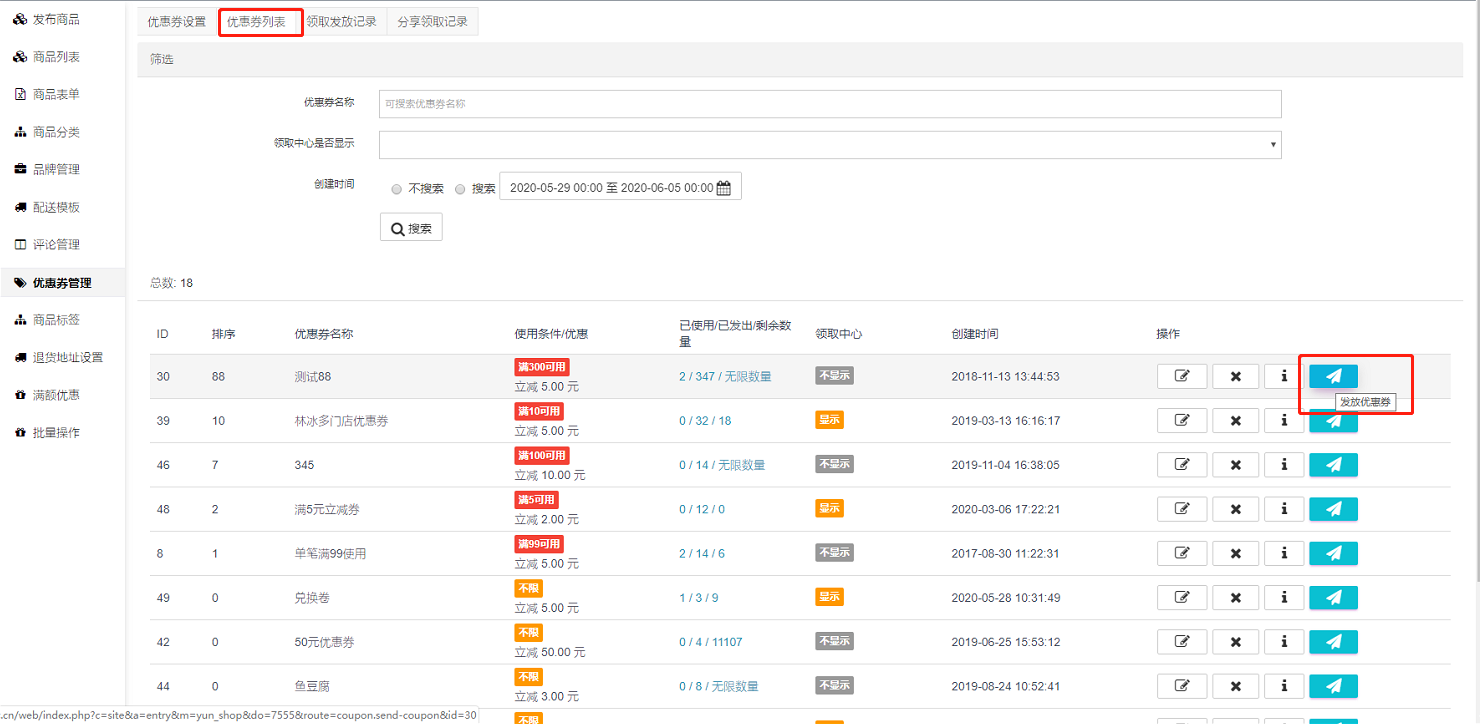Send coupon 345 with paper-plane button
This screenshot has height=724, width=1480.
pos(1333,465)
